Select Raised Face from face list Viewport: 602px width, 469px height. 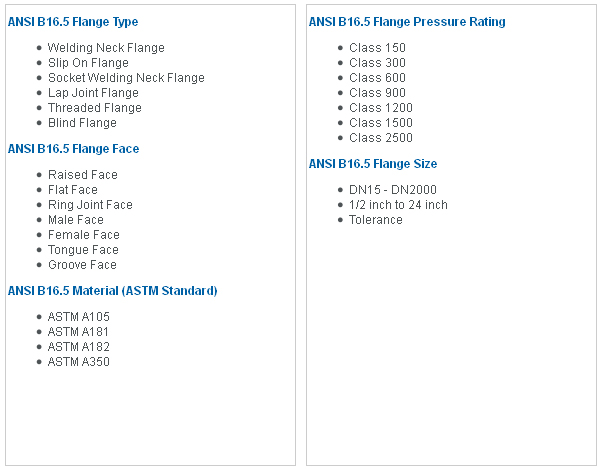(x=83, y=175)
